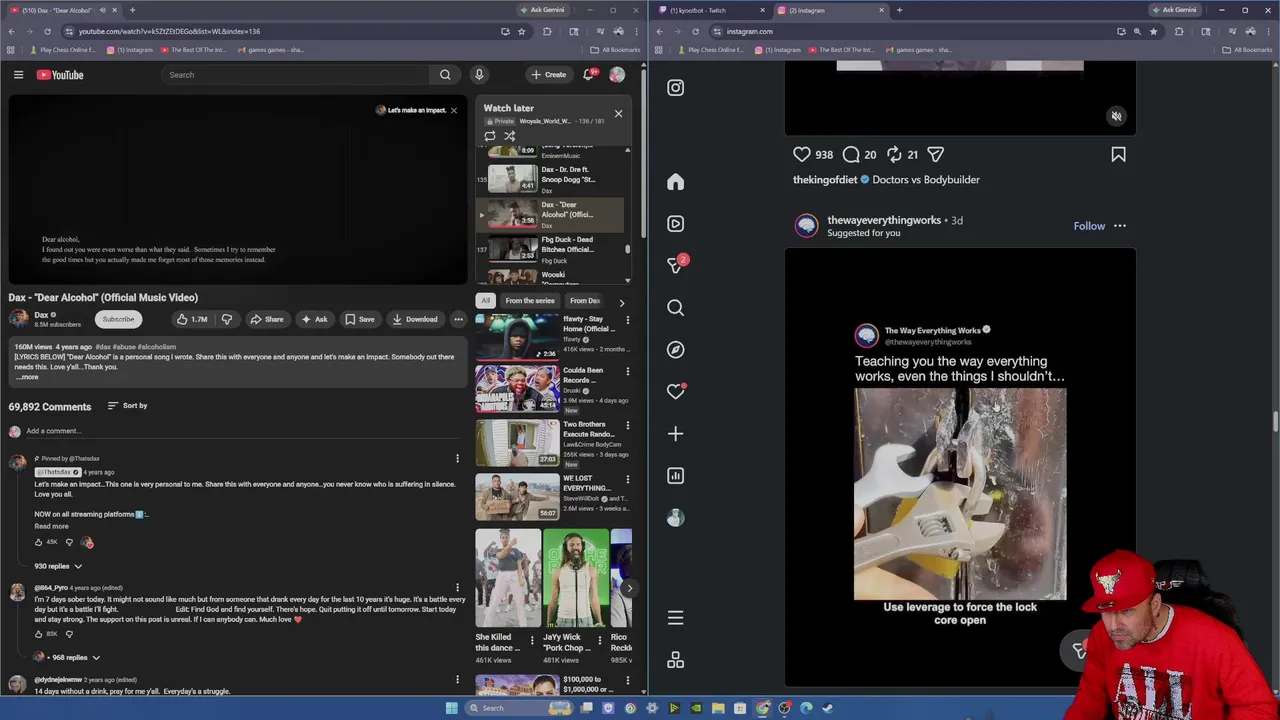
Task: Open the YouTube guide hamburger menu
Action: click(x=18, y=75)
